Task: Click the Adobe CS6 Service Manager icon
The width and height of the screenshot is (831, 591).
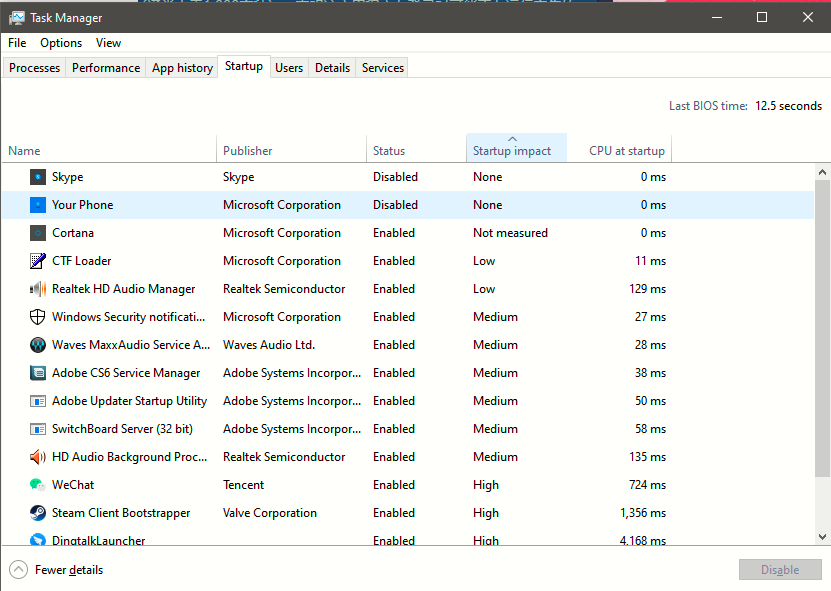Action: (38, 373)
